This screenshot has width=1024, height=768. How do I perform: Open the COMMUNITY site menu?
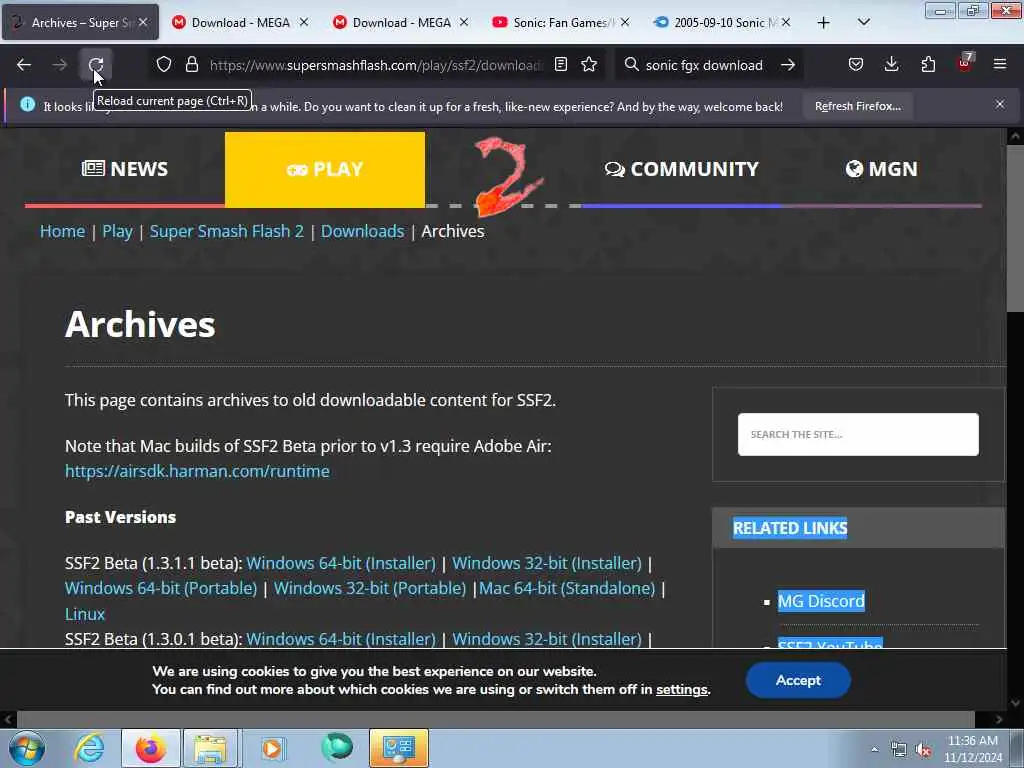(681, 169)
